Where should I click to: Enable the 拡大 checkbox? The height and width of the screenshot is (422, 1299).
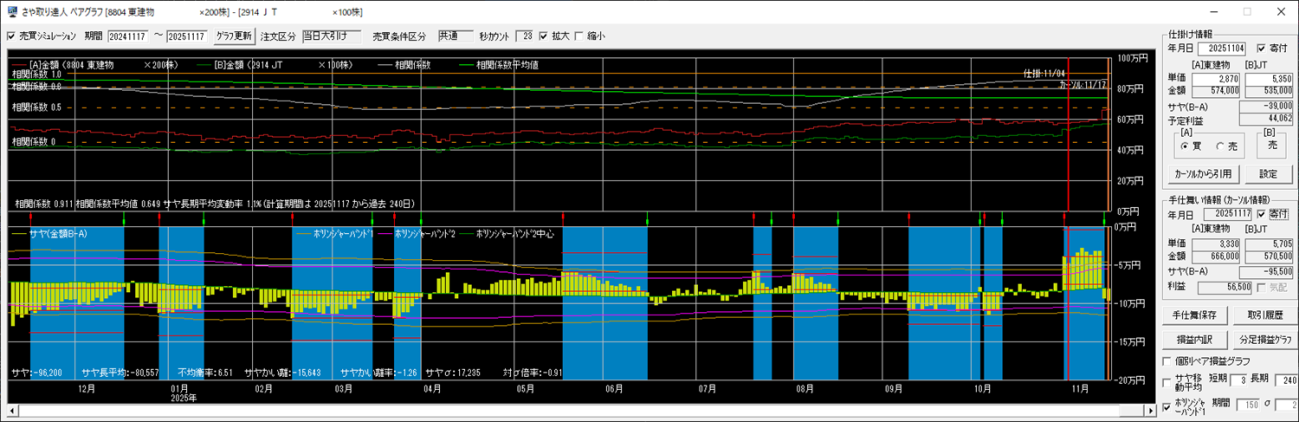[544, 36]
